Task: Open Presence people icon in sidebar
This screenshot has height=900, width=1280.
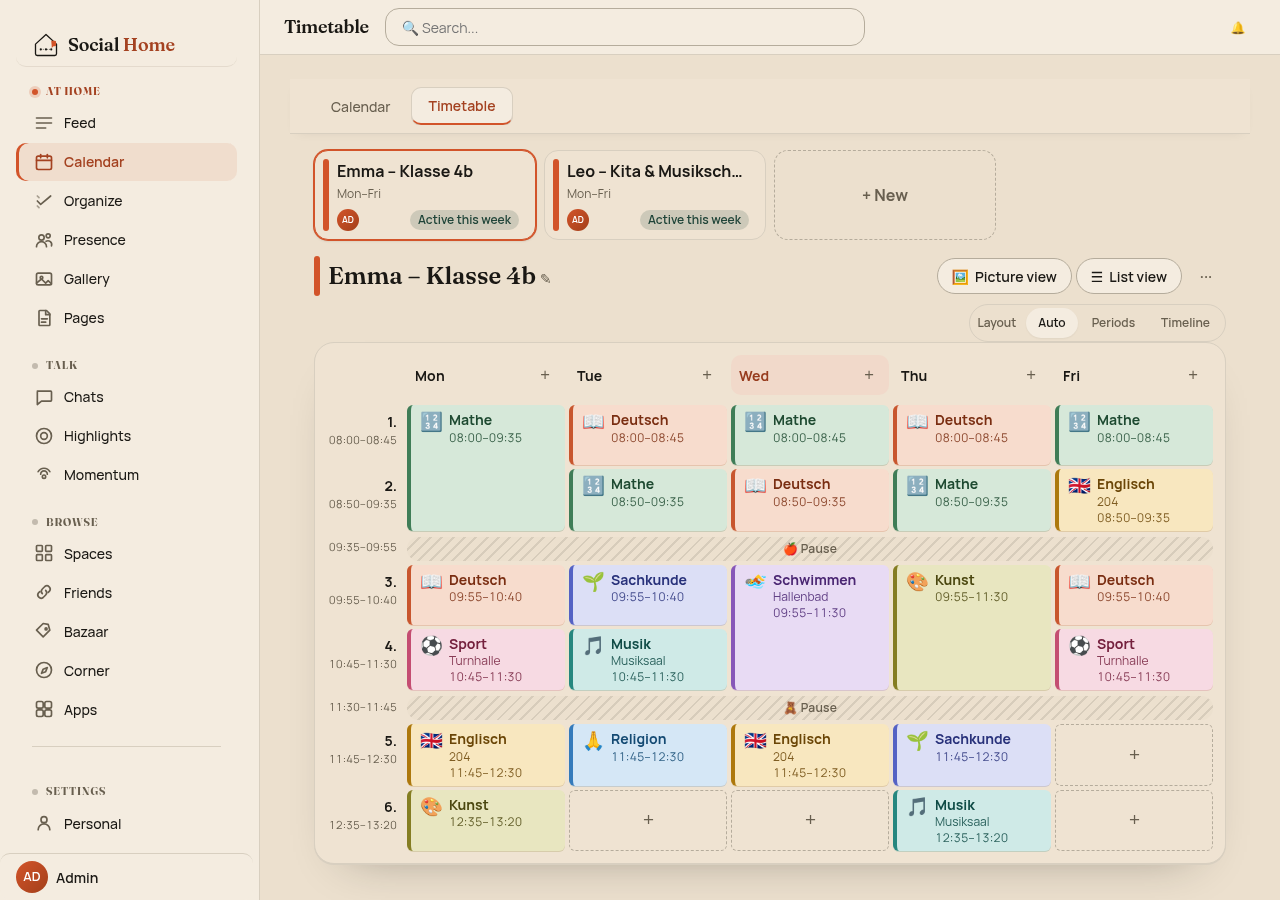Action: (x=44, y=240)
